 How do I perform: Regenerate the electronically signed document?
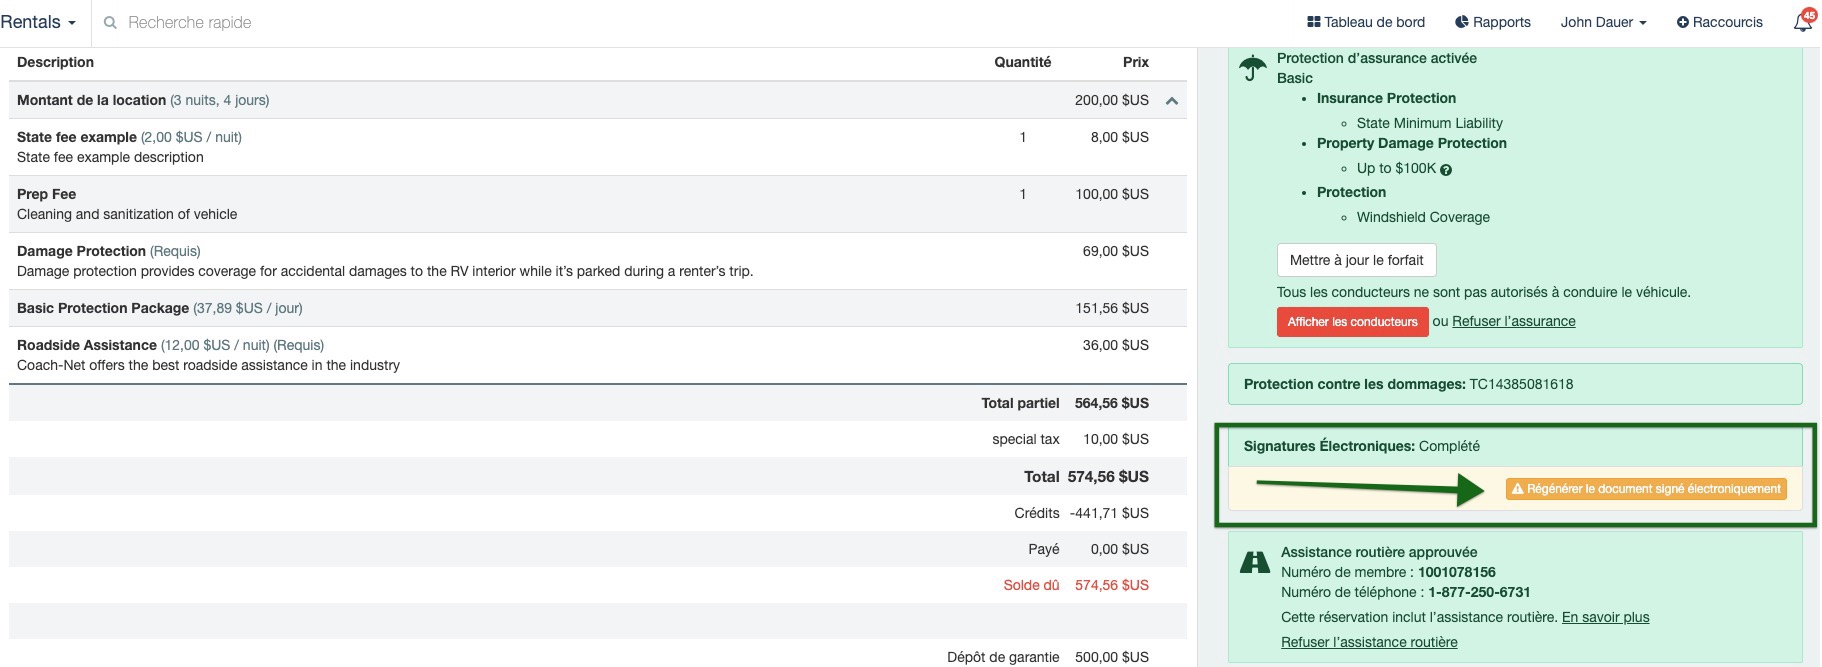coord(1646,489)
